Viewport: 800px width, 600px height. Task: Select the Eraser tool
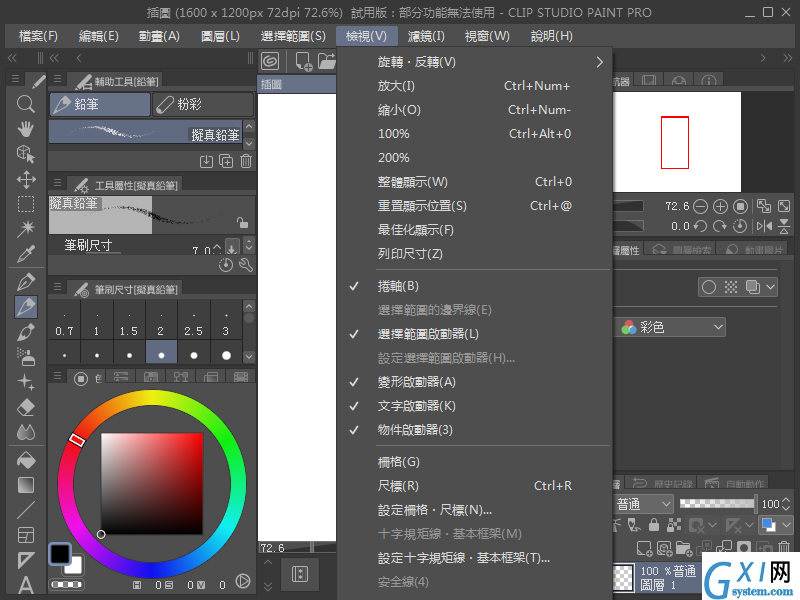coord(26,407)
